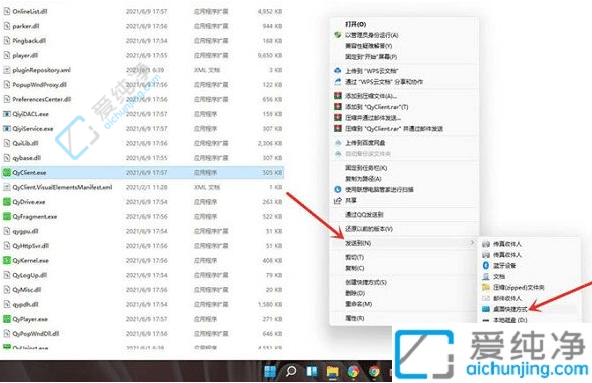
Task: Open the Windows Start button on taskbar
Action: coord(270,371)
